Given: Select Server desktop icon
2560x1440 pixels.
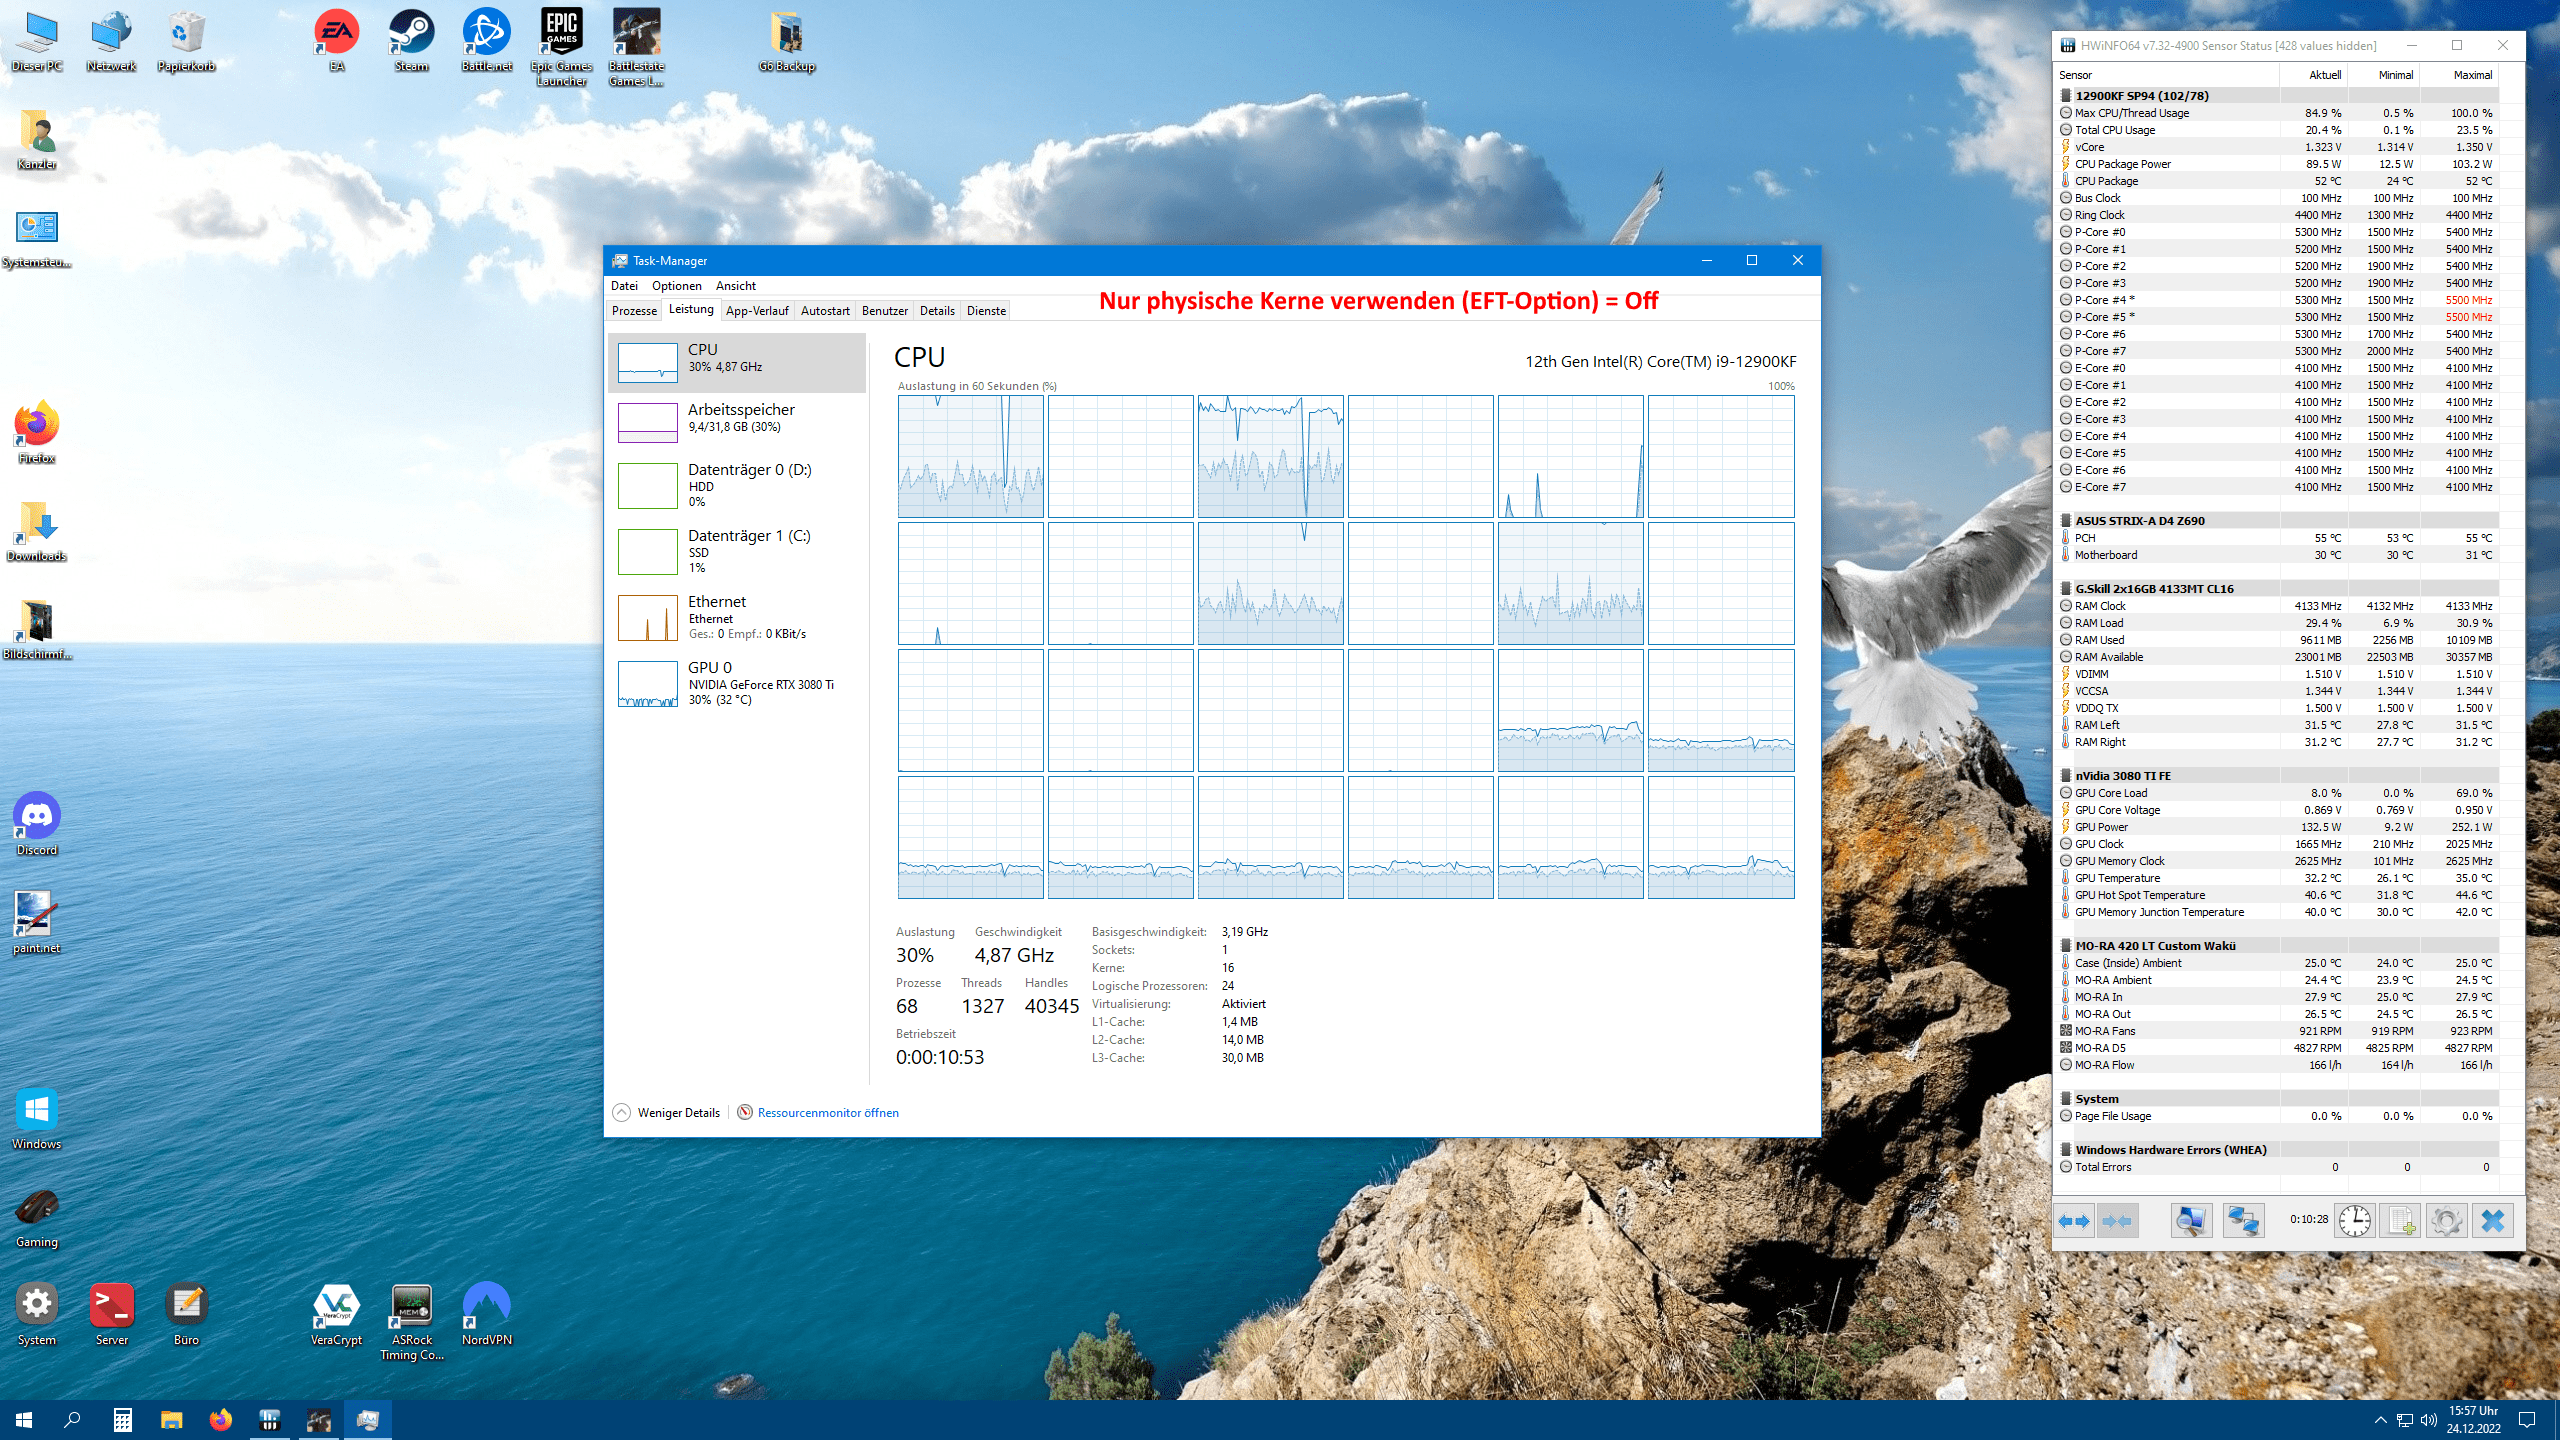Looking at the screenshot, I should (111, 1314).
